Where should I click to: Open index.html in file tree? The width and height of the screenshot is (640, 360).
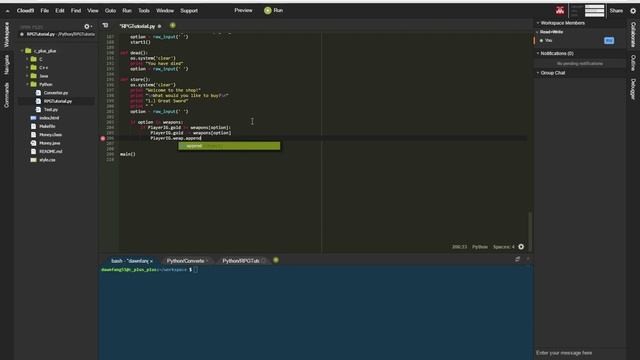coord(49,118)
